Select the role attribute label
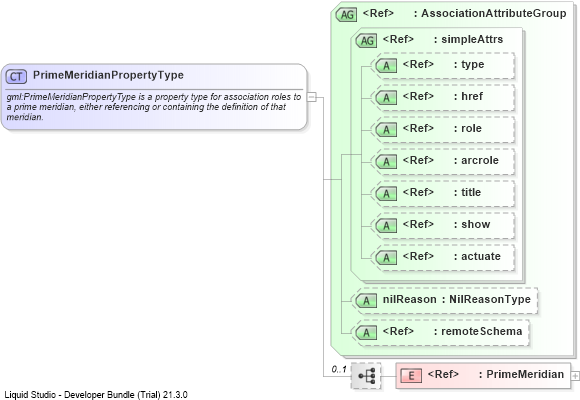Image resolution: width=580 pixels, height=400 pixels. (x=471, y=128)
